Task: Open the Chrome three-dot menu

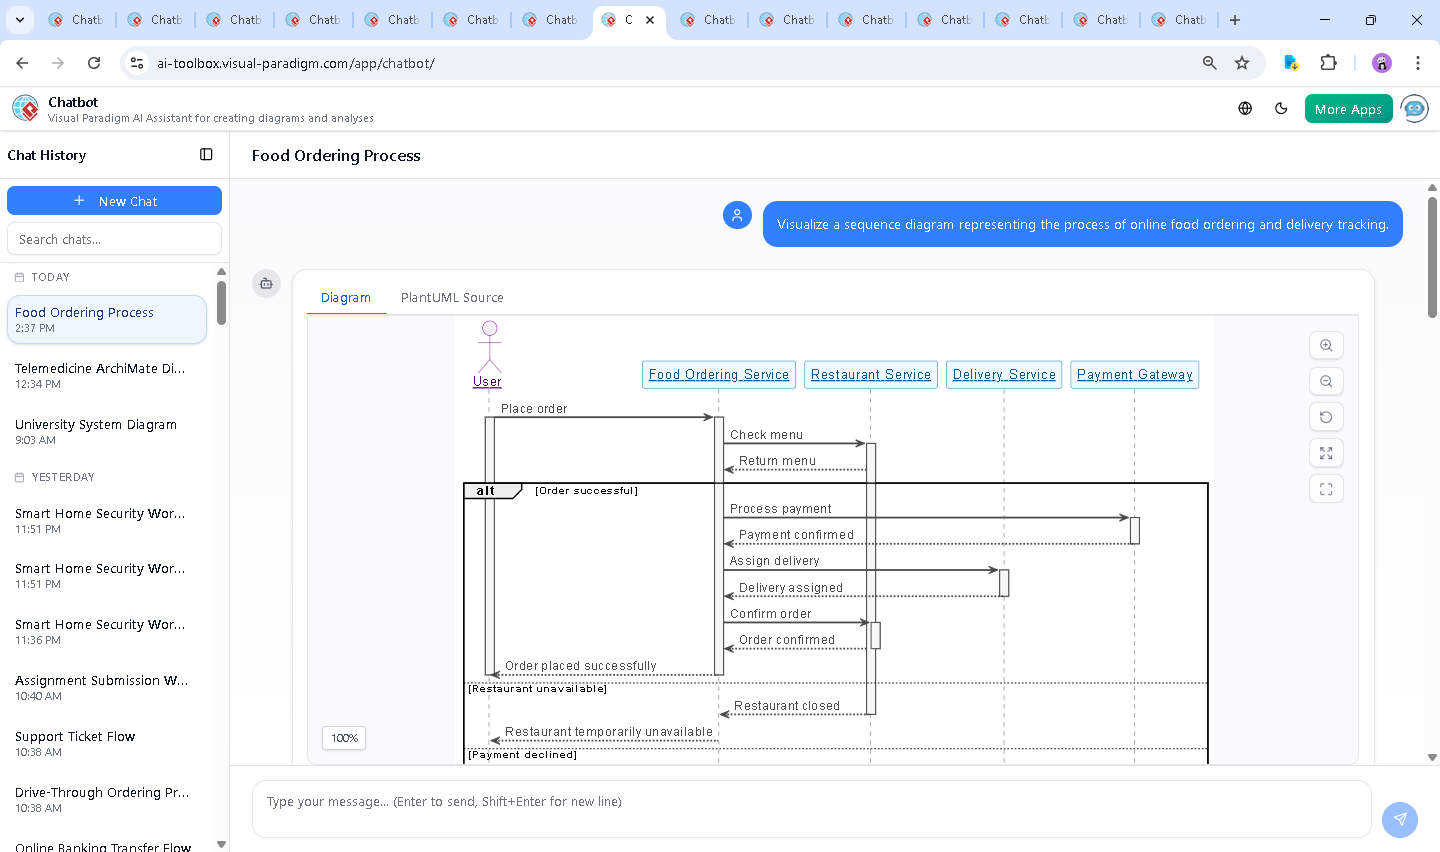Action: [x=1417, y=63]
